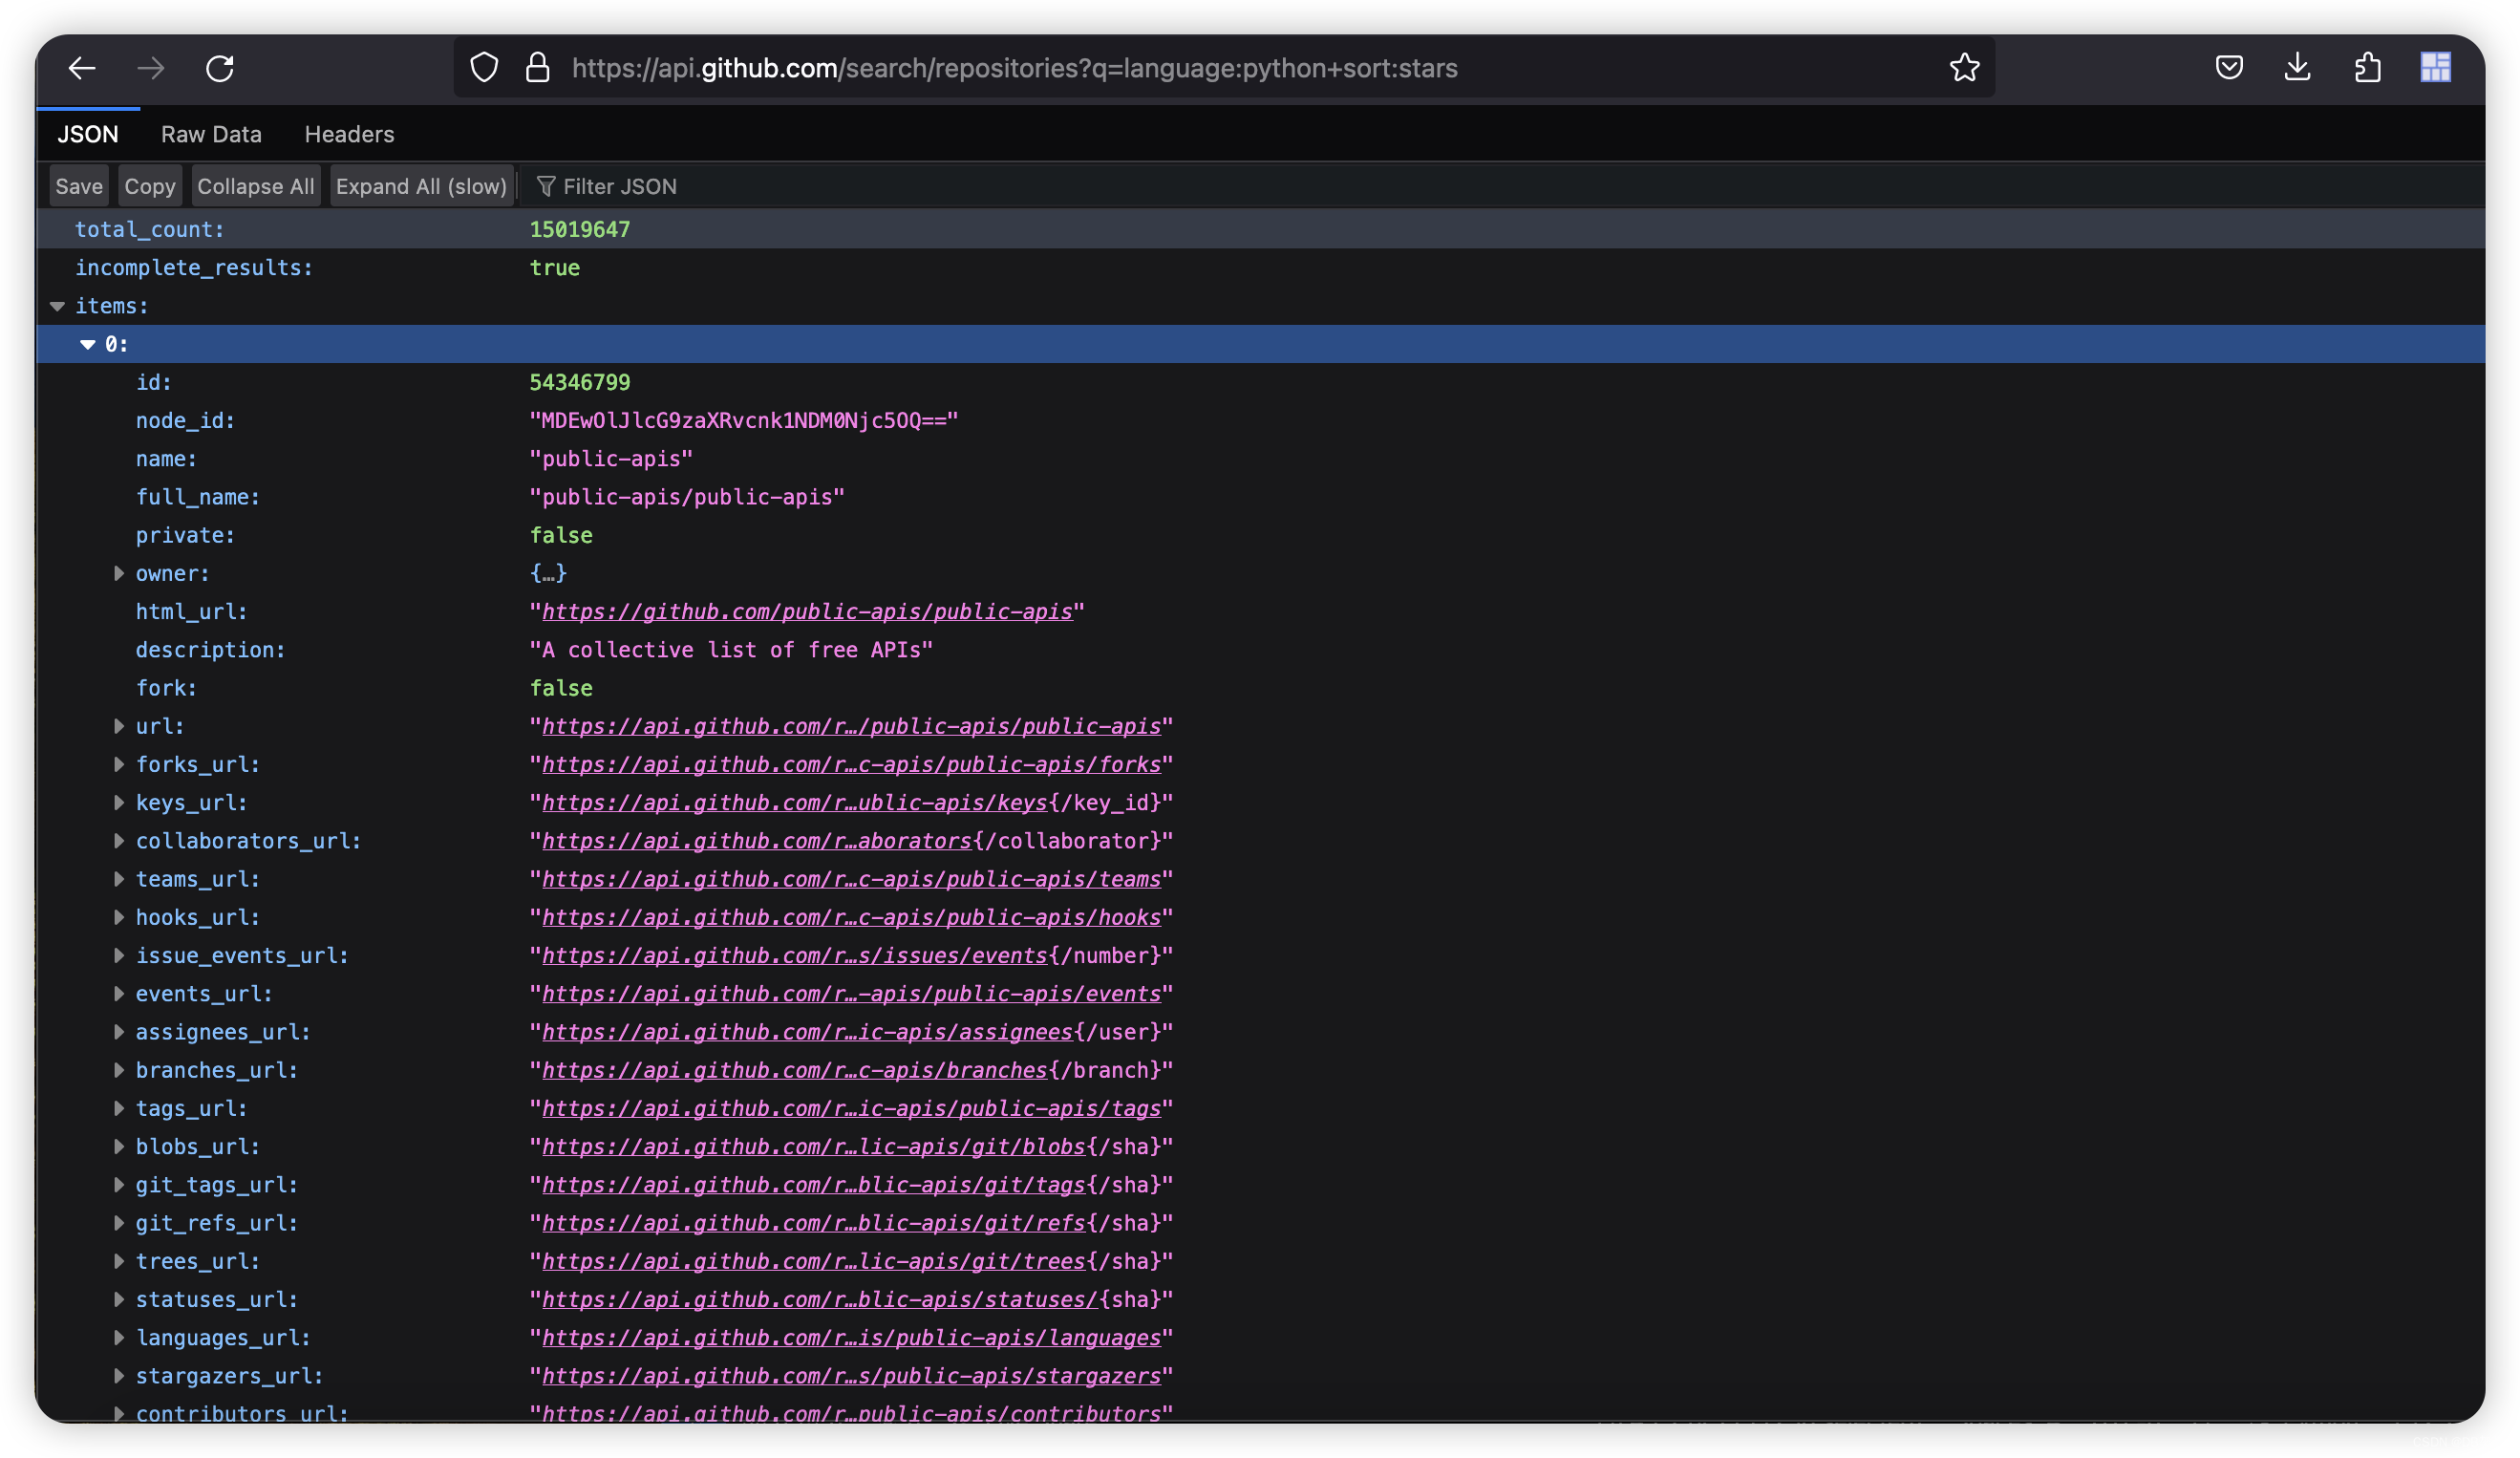The height and width of the screenshot is (1458, 2520).
Task: Switch to the Raw Data tab
Action: point(211,134)
